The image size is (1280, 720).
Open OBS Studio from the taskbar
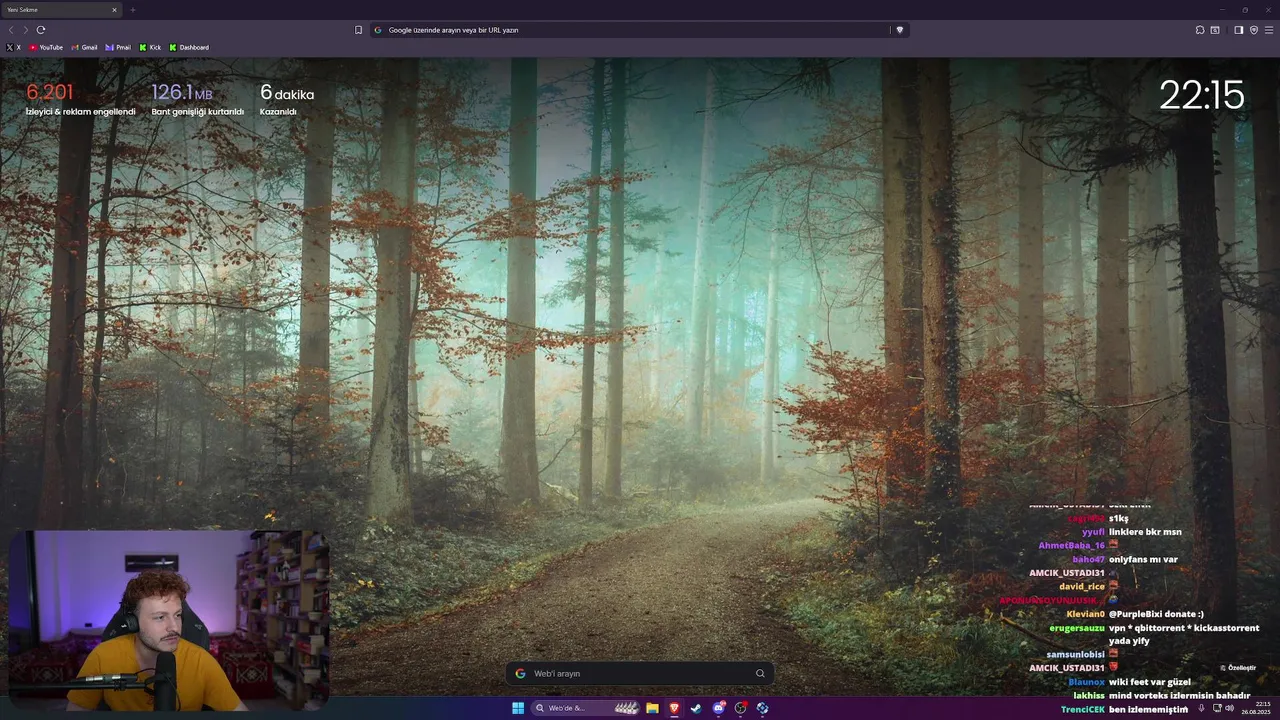[x=741, y=708]
